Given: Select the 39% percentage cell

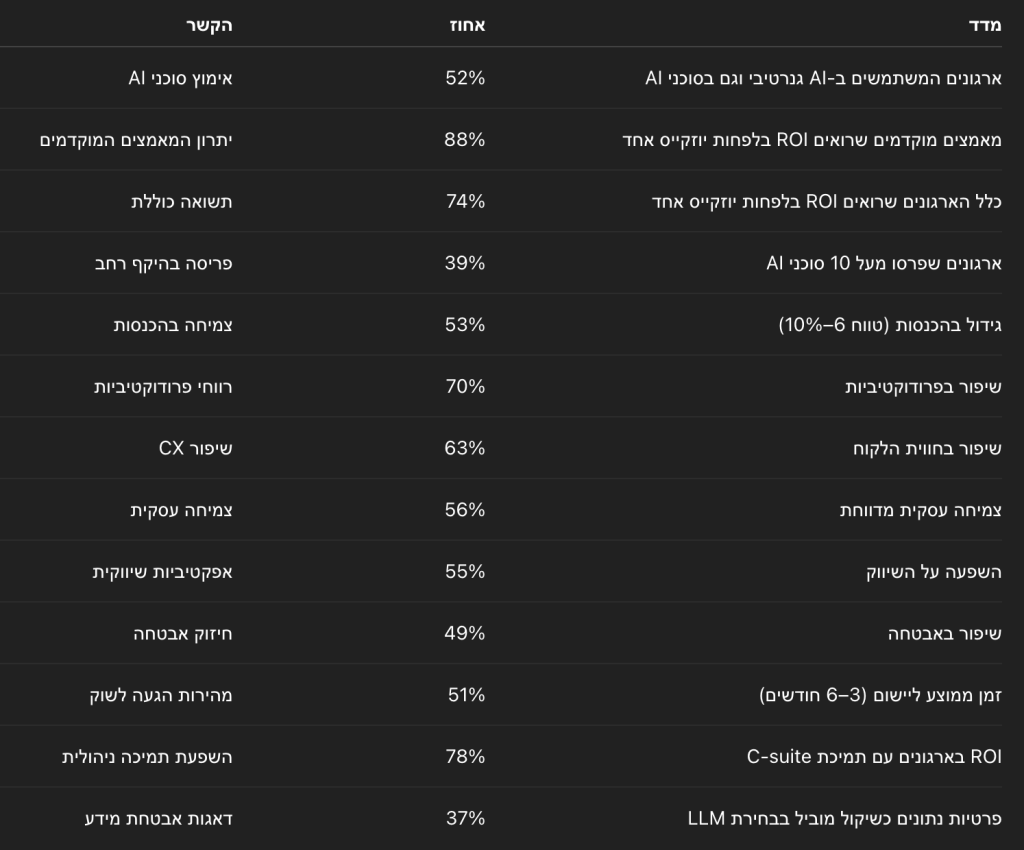Looking at the screenshot, I should pyautogui.click(x=465, y=262).
